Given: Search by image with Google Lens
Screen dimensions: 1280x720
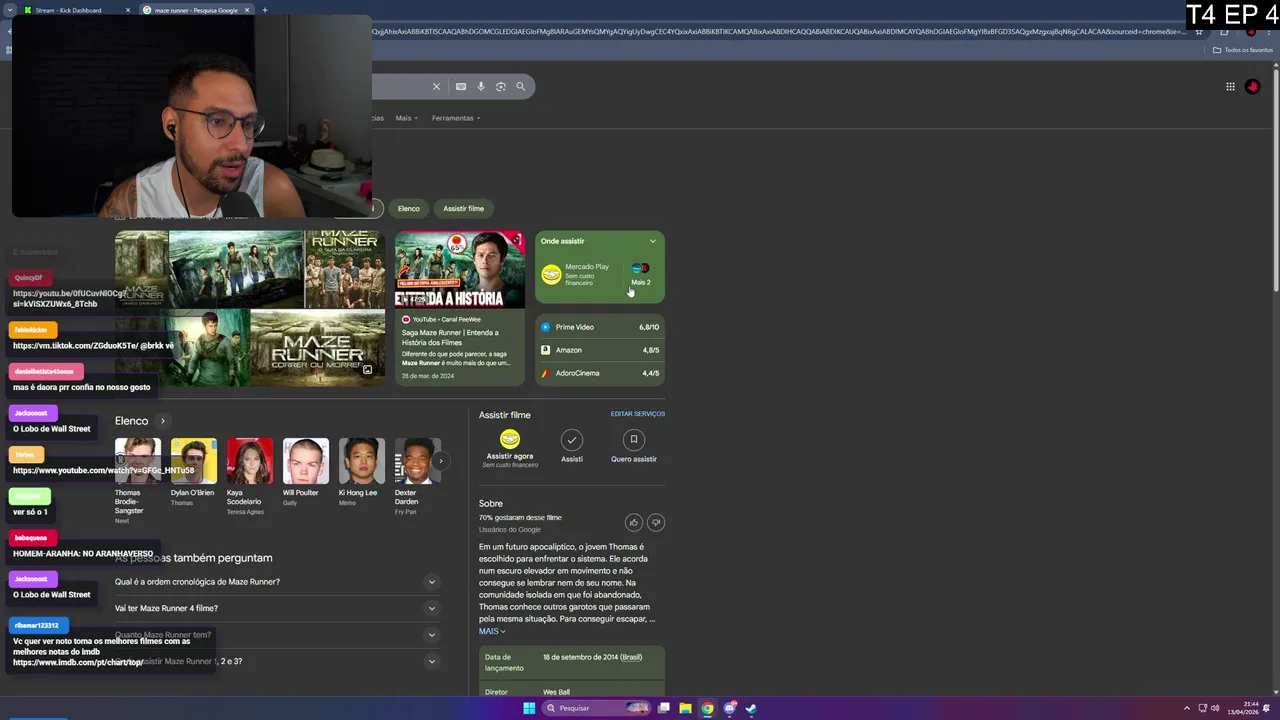Looking at the screenshot, I should (501, 87).
